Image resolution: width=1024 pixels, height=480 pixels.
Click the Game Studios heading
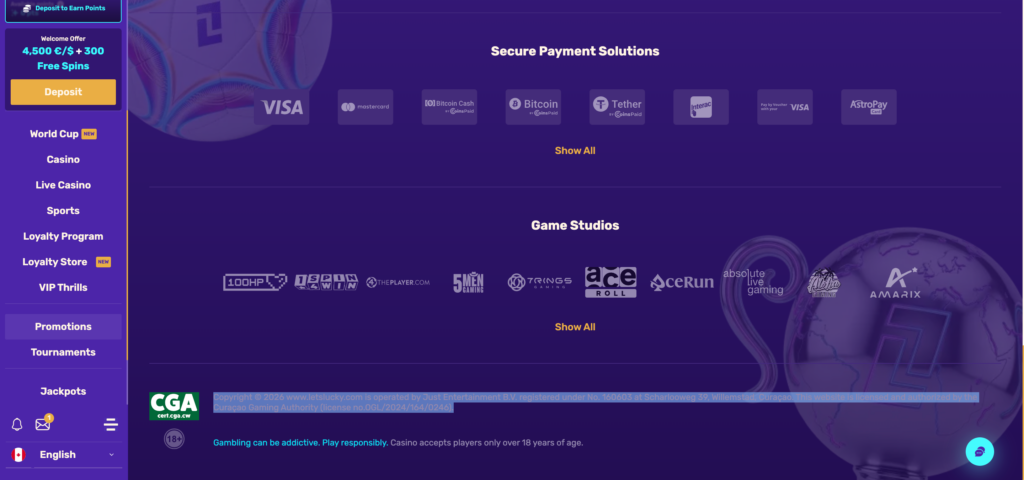point(575,225)
